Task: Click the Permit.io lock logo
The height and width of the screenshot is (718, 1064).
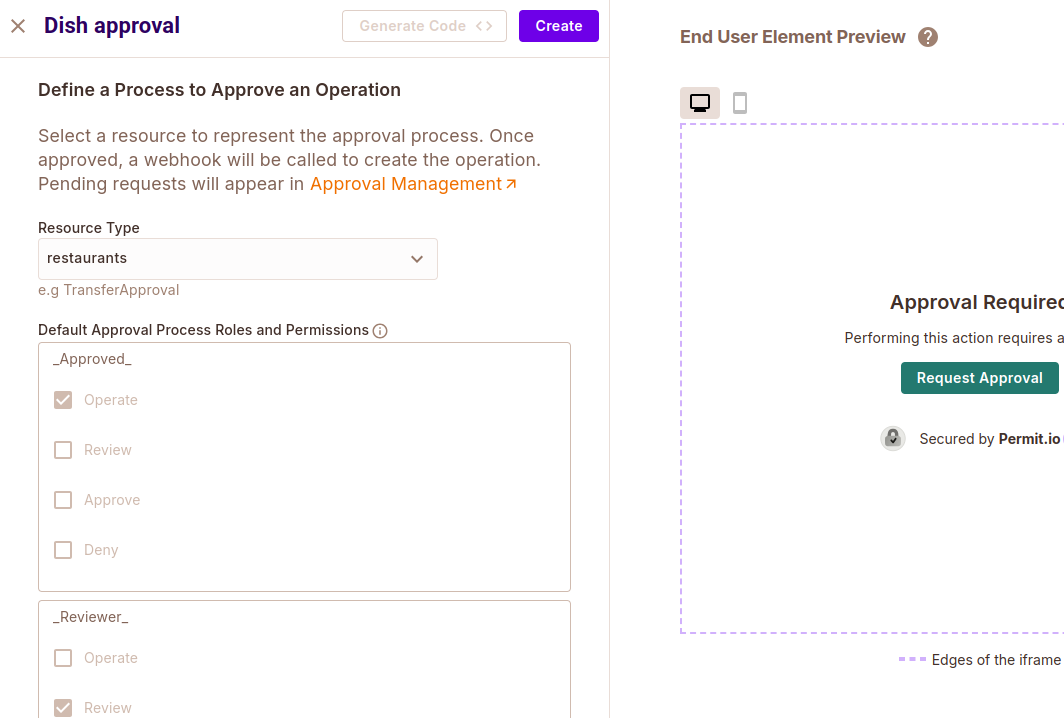Action: click(893, 438)
